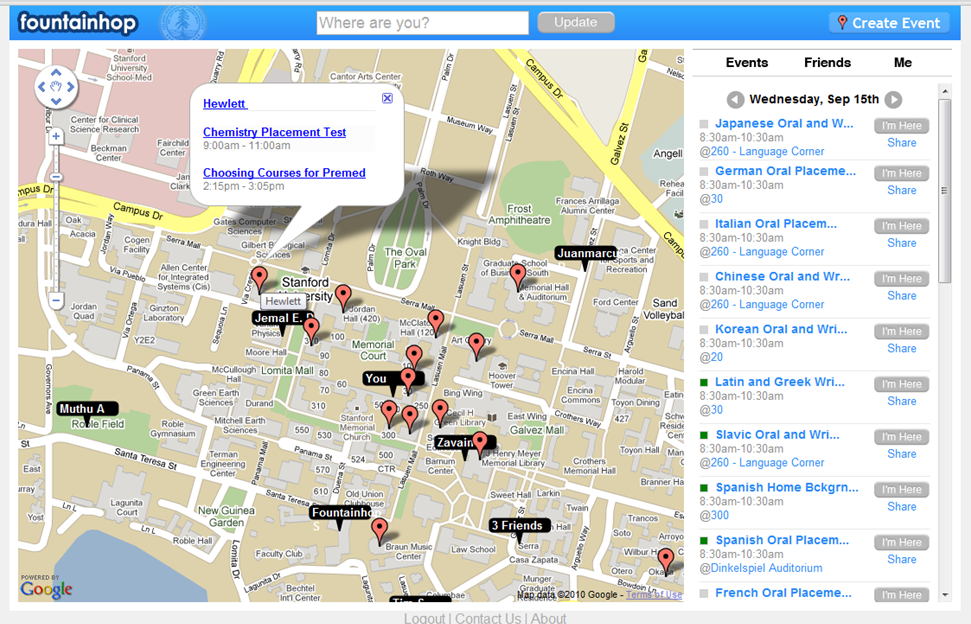Viewport: 971px width, 624px height.
Task: Click the Update button
Action: pyautogui.click(x=575, y=22)
